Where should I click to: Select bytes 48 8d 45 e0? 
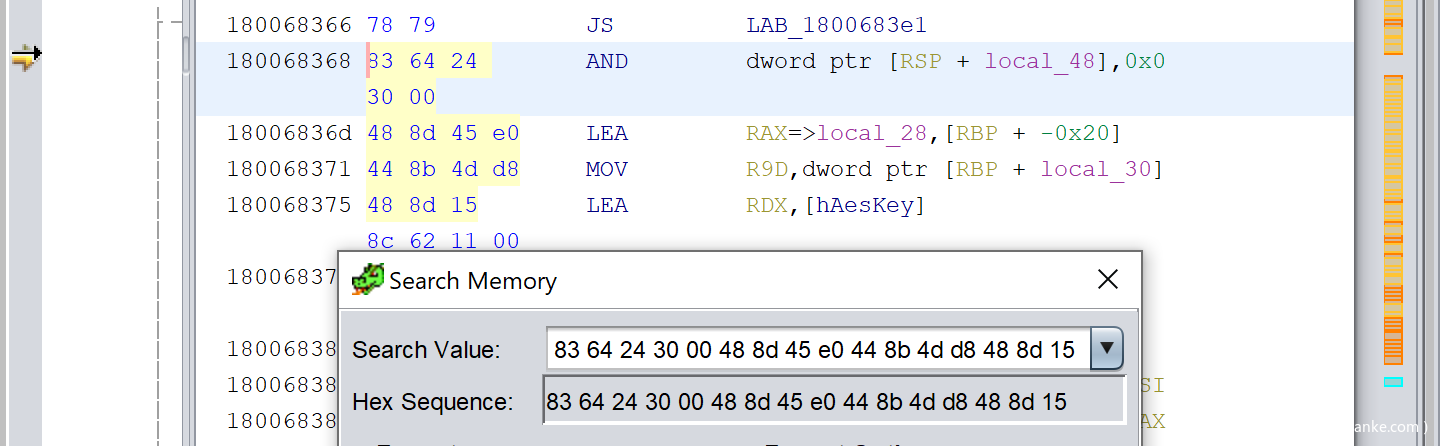click(443, 133)
